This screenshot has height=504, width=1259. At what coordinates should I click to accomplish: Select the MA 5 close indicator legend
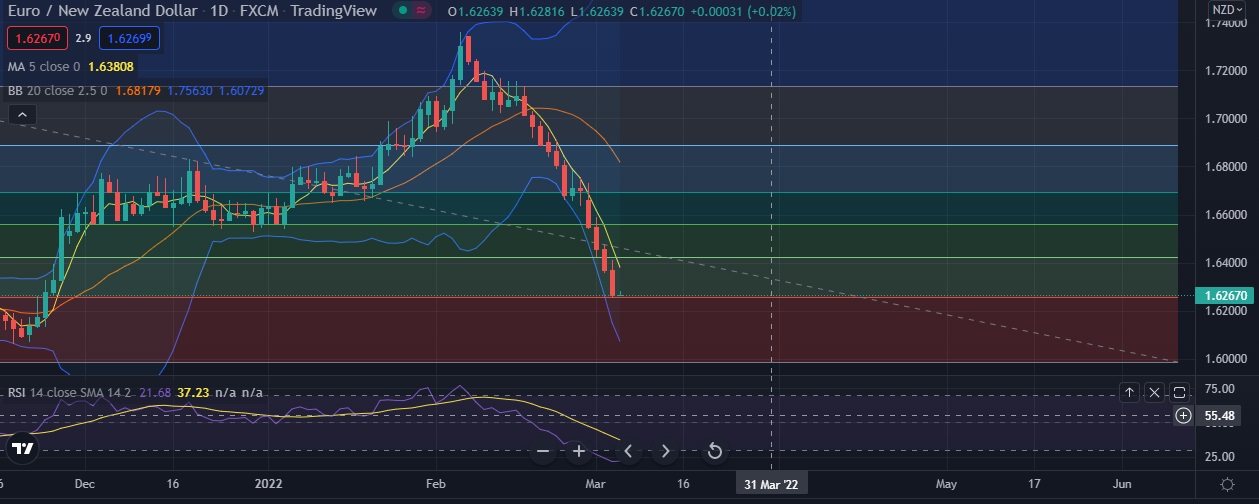tap(46, 67)
